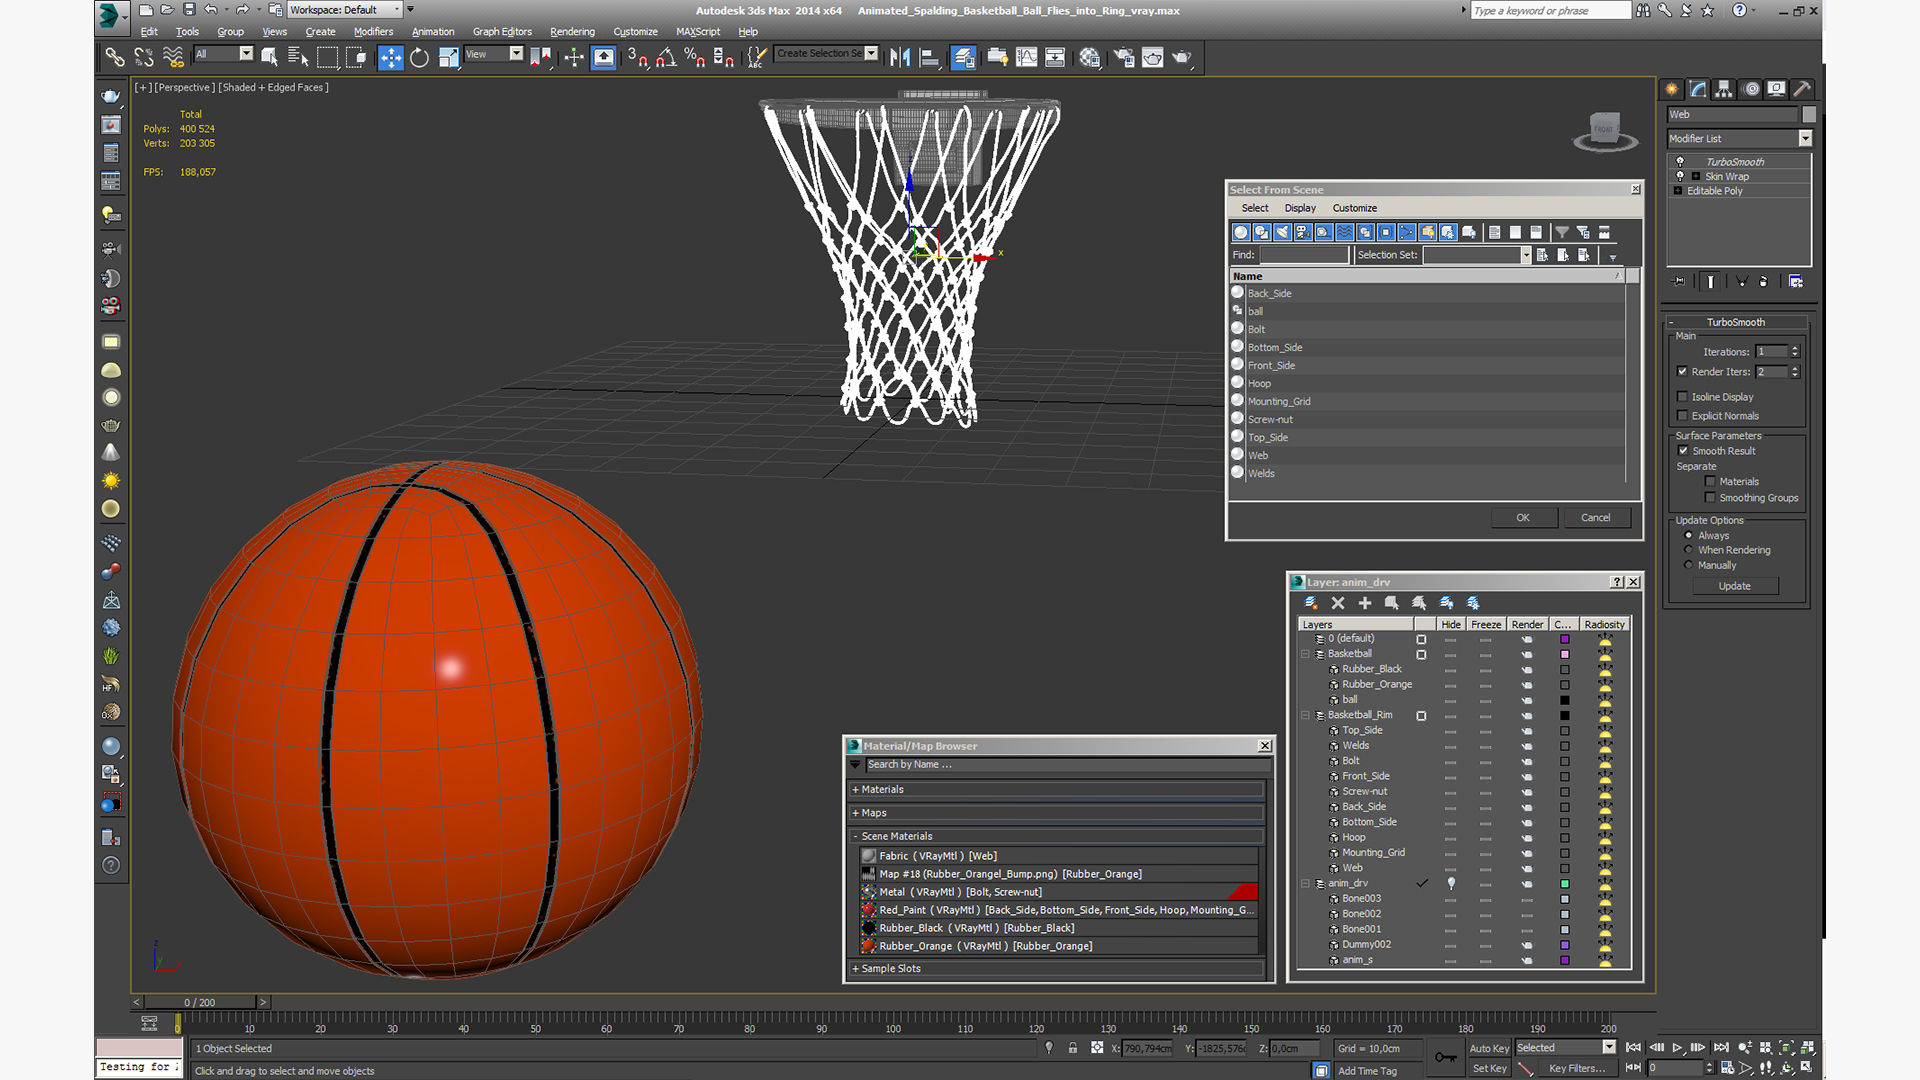1920x1080 pixels.
Task: Toggle selection lock padlock icon
Action: tap(1072, 1048)
